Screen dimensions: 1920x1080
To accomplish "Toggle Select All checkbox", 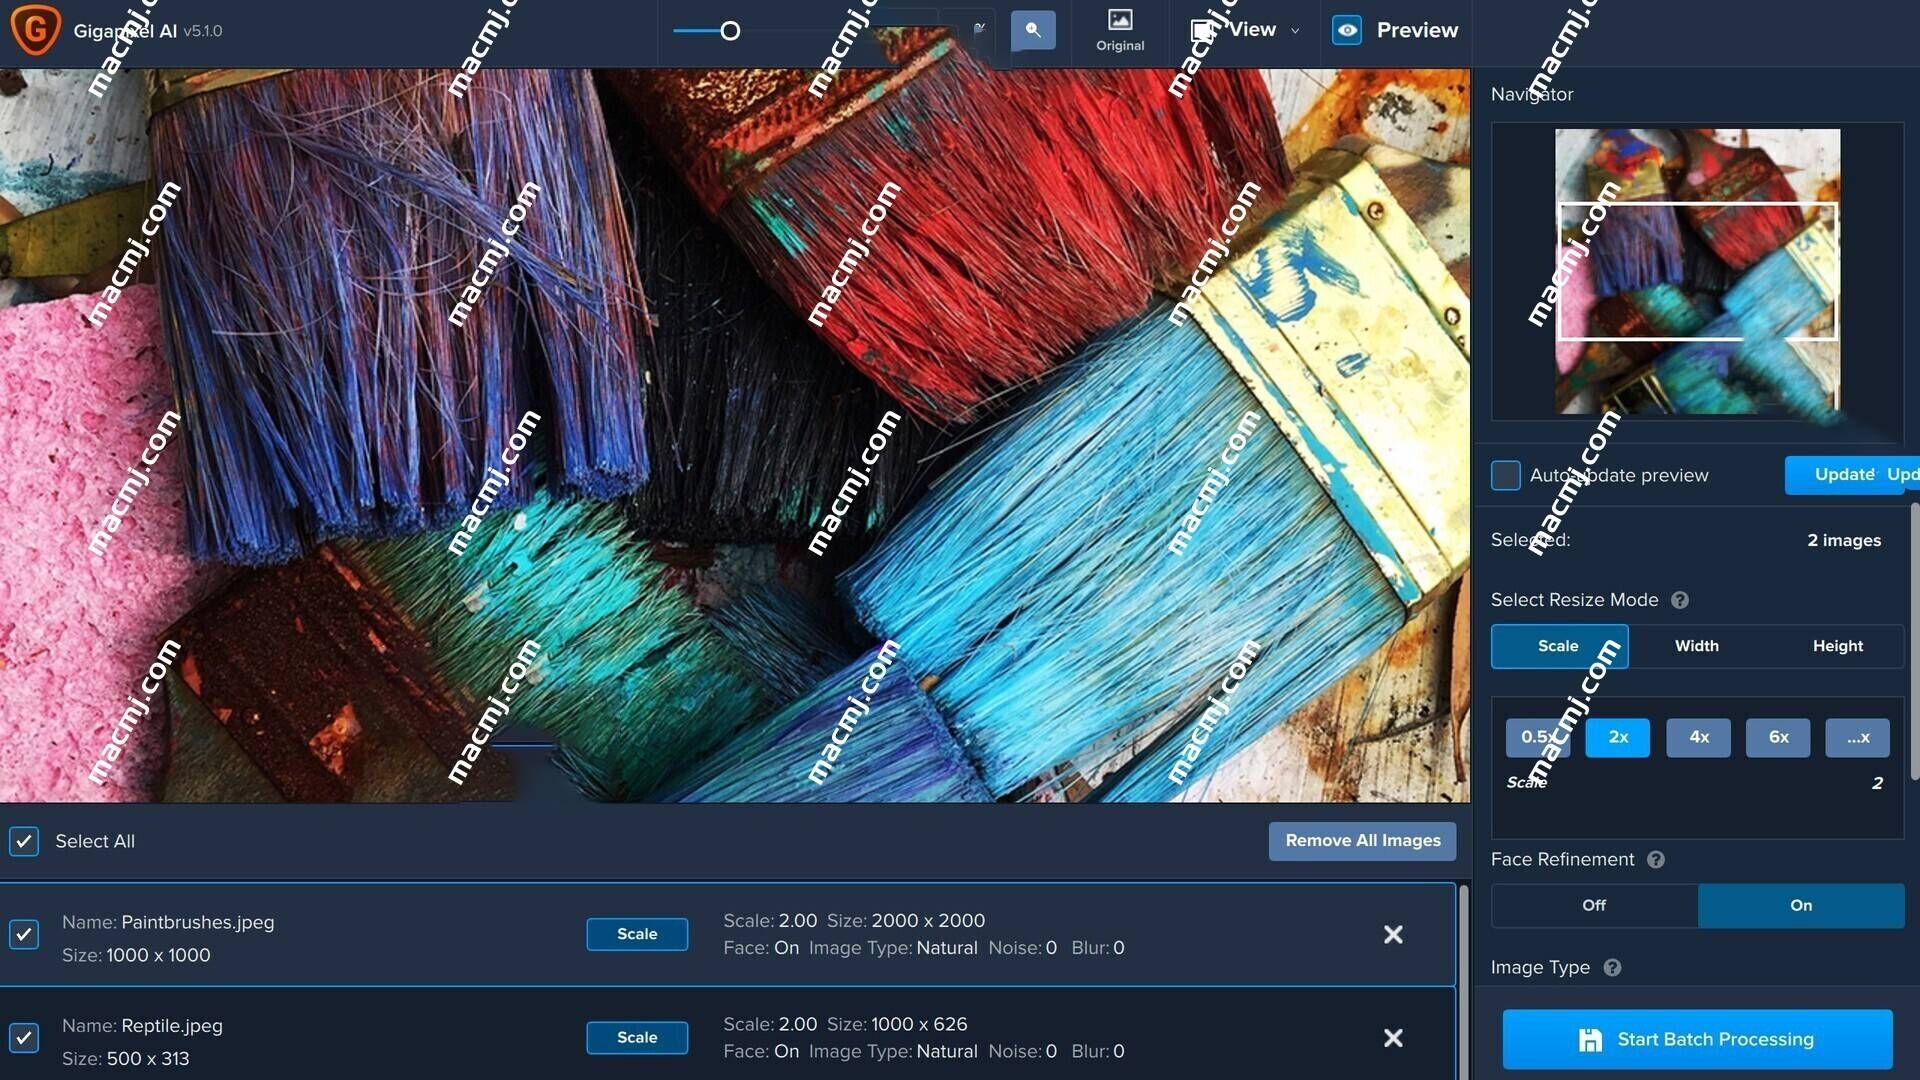I will [24, 840].
